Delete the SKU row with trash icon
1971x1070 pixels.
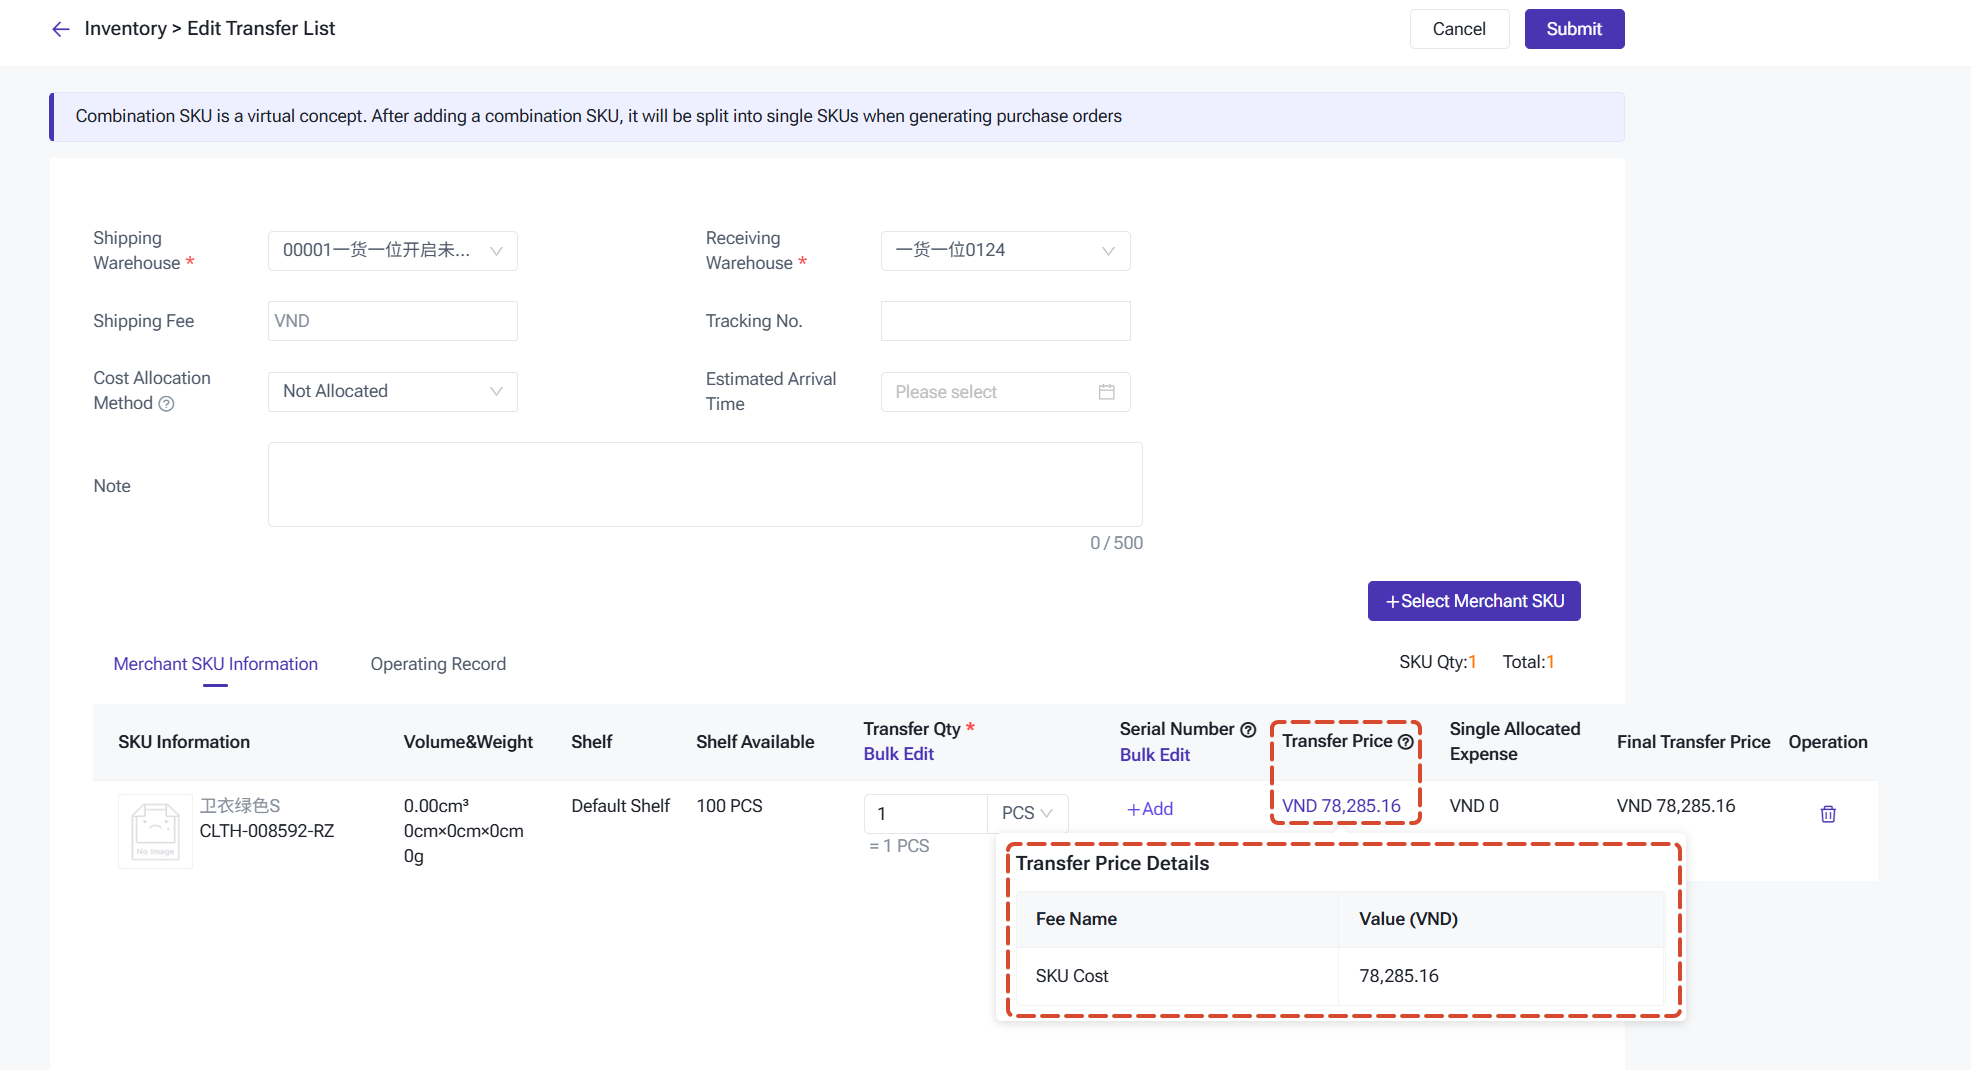[1828, 814]
